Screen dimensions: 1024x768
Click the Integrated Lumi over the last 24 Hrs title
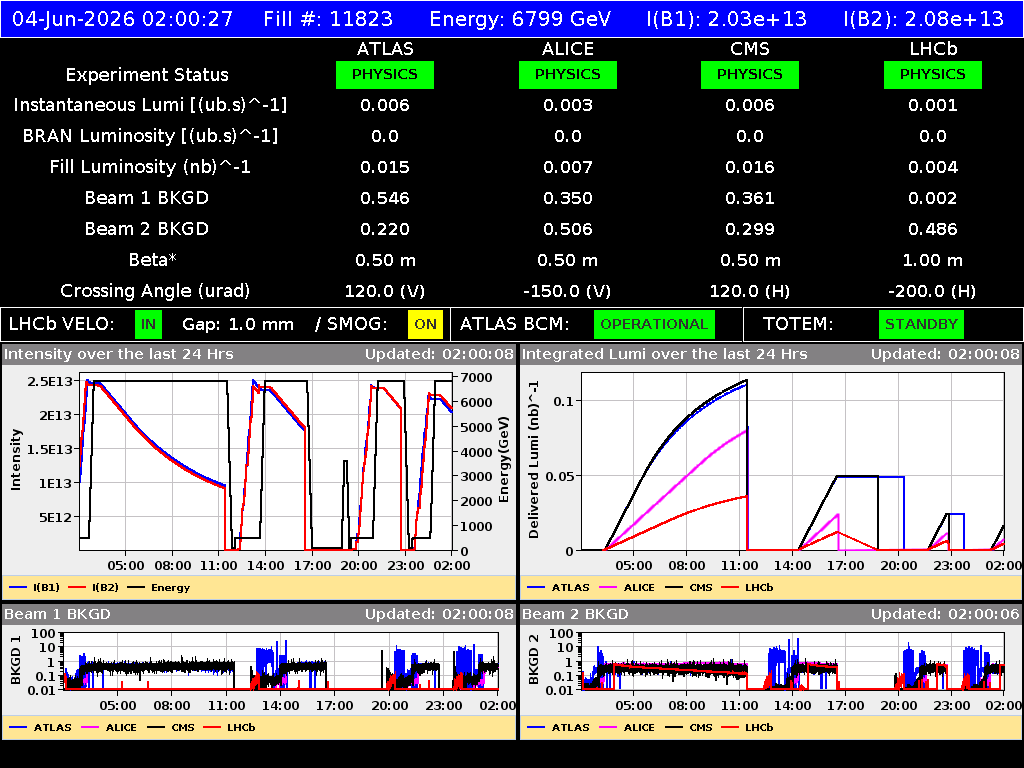coord(665,354)
